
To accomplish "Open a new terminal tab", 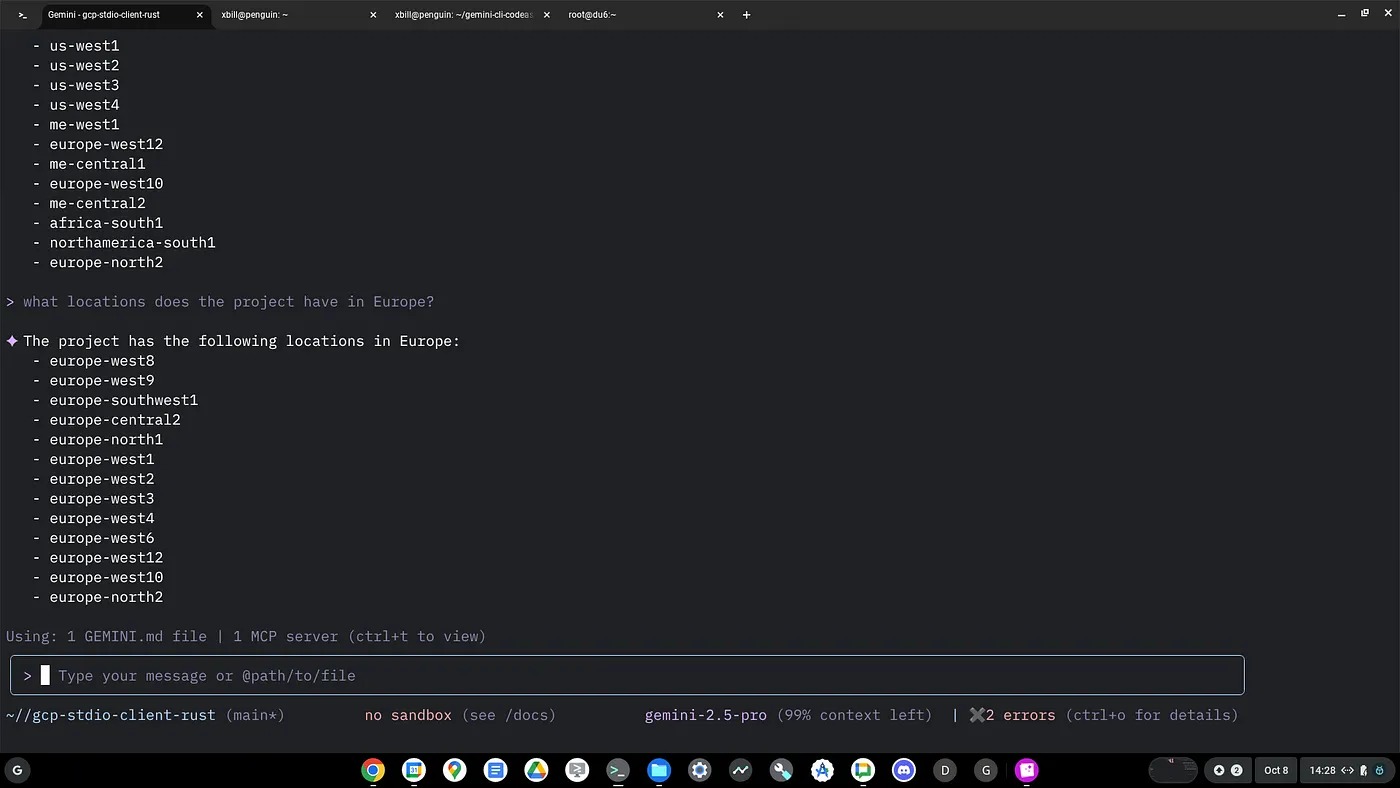I will point(746,15).
